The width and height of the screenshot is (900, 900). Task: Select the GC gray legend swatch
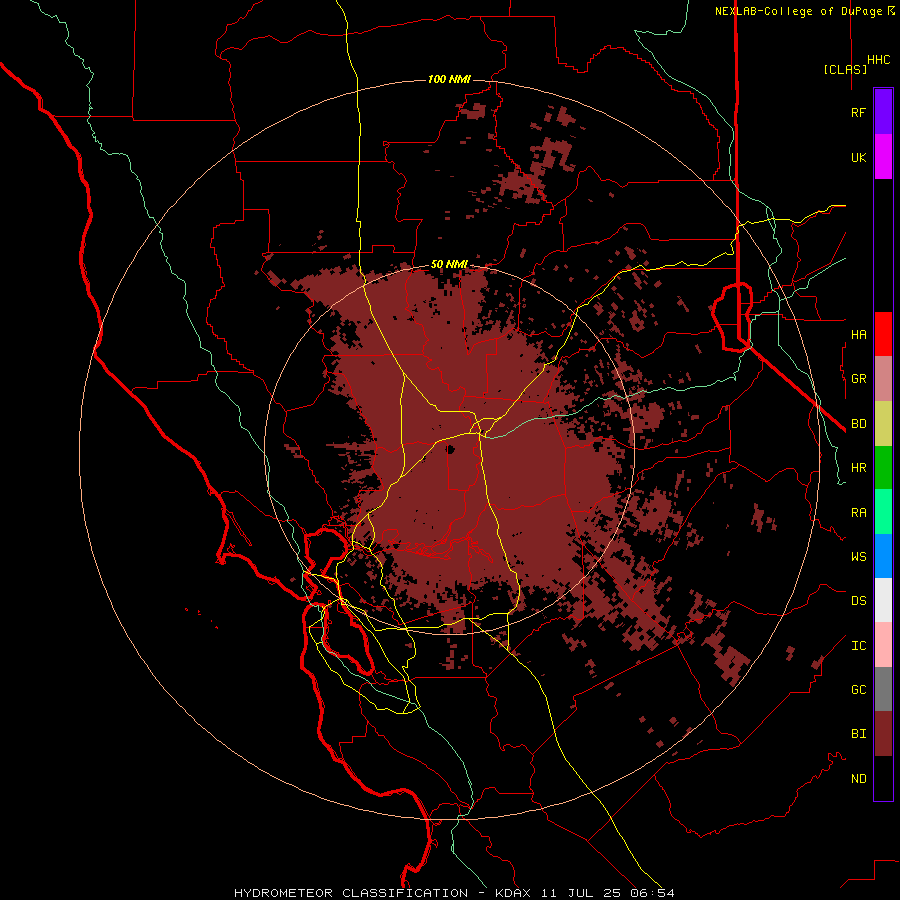click(x=883, y=689)
